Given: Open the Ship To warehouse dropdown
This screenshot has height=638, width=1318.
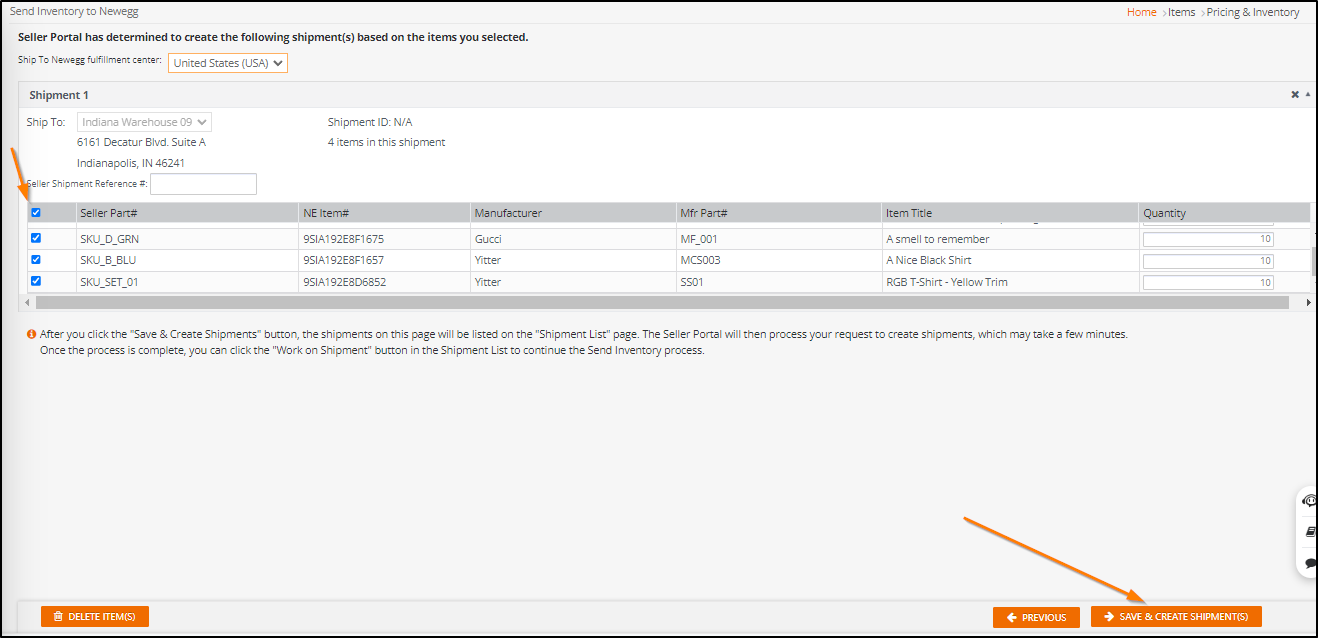Looking at the screenshot, I should point(144,122).
